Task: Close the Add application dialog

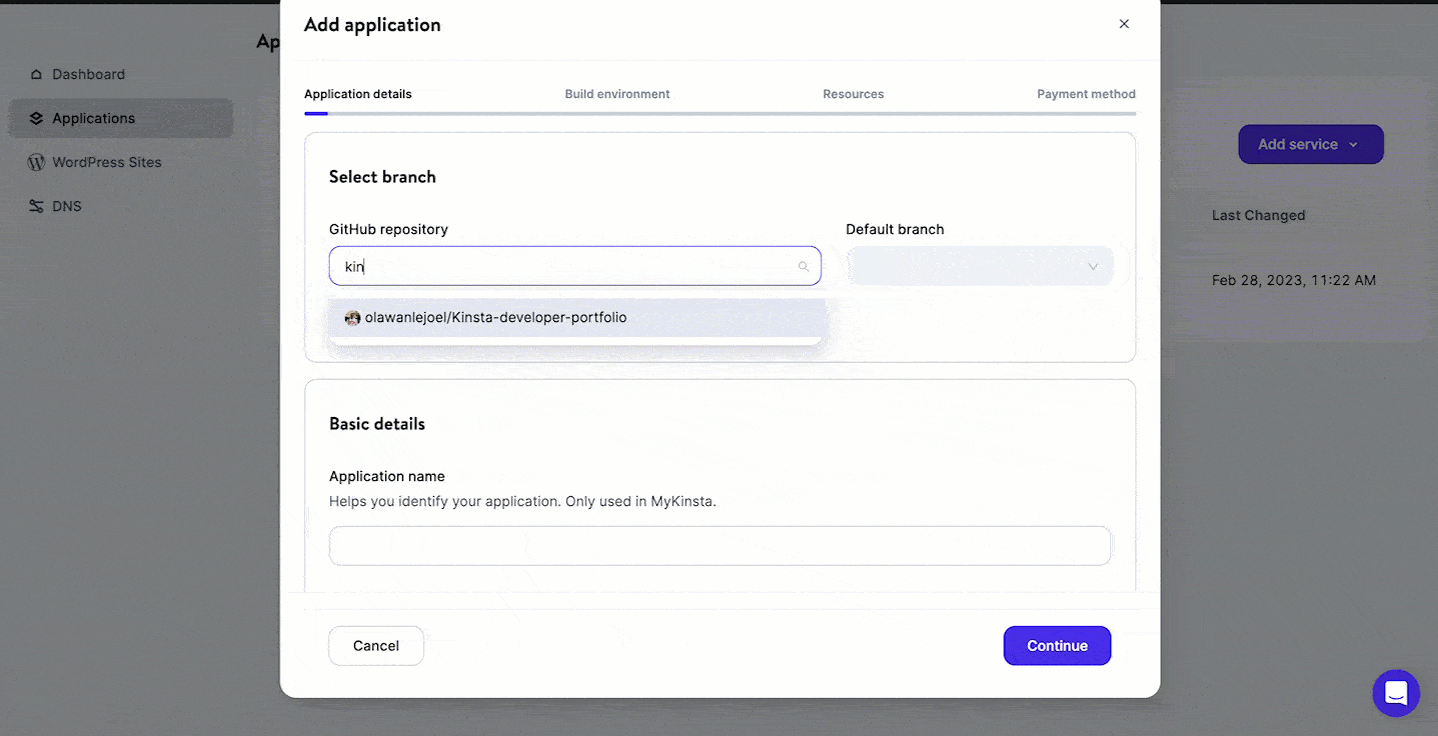Action: coord(1124,24)
